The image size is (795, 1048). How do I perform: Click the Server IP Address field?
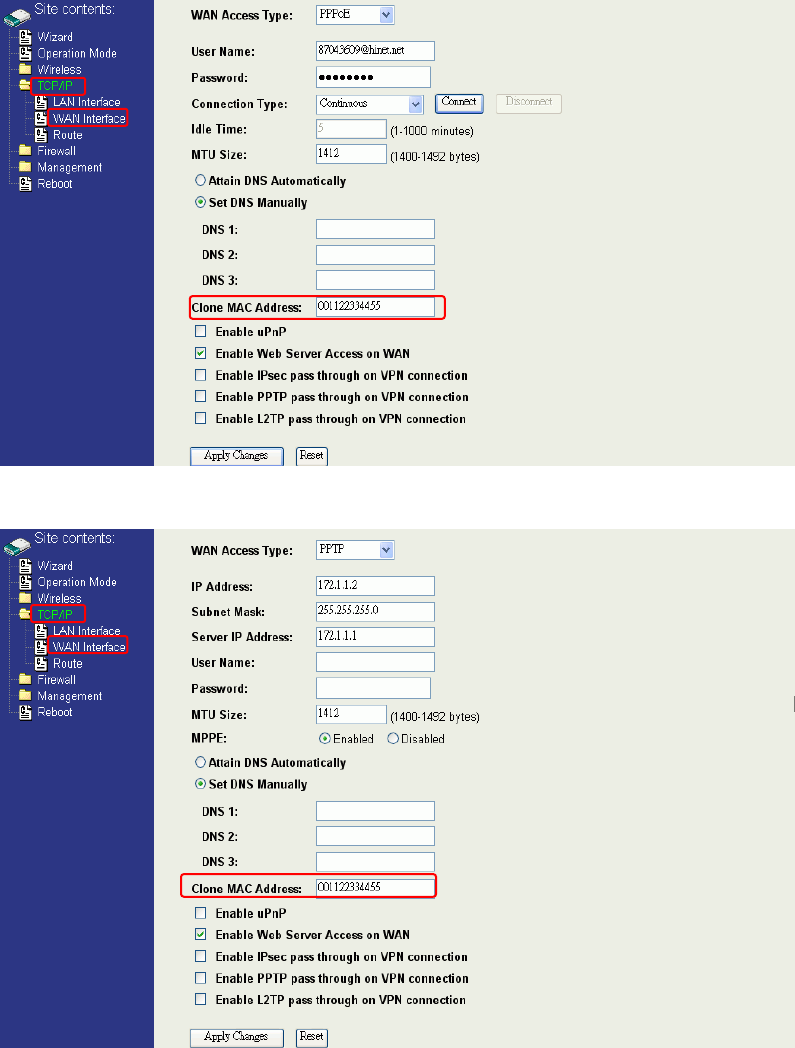(x=375, y=637)
